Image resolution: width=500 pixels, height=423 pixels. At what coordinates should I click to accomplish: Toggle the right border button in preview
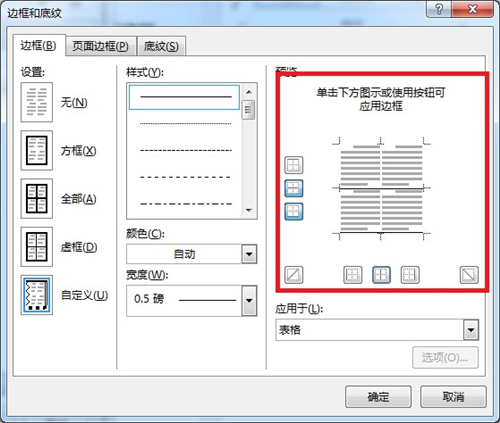click(x=410, y=275)
